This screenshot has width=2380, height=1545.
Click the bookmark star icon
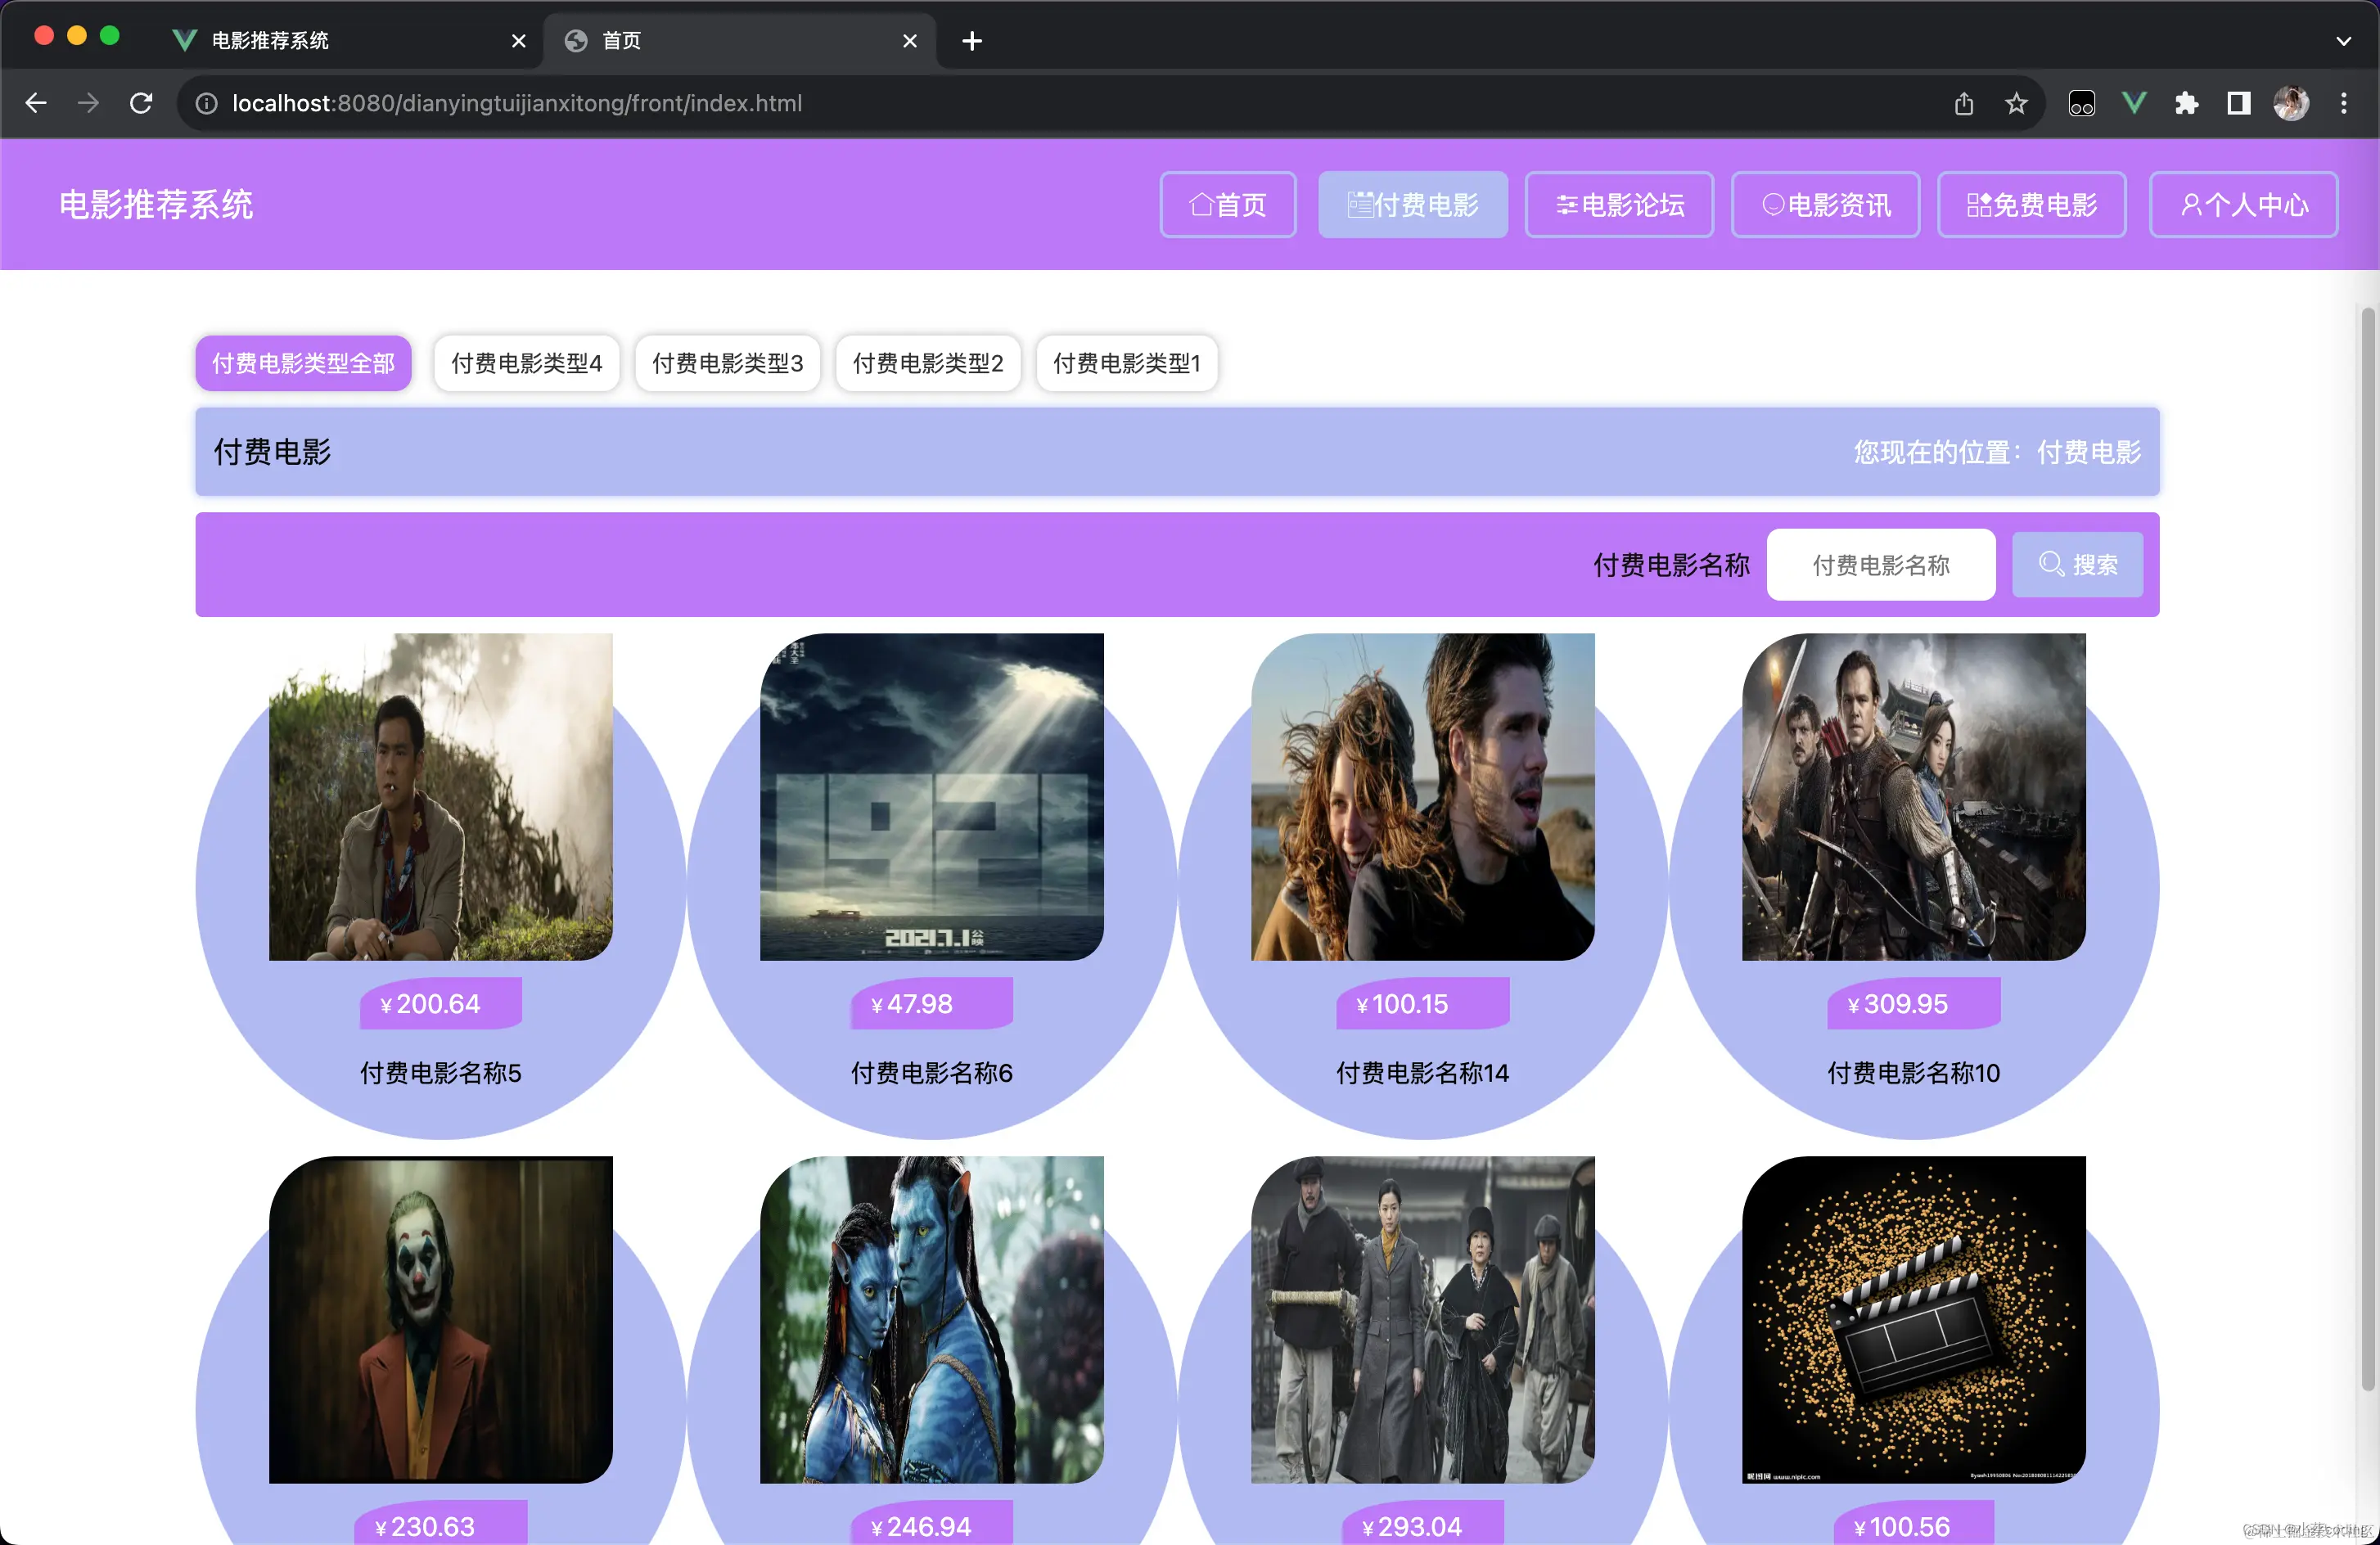2016,103
